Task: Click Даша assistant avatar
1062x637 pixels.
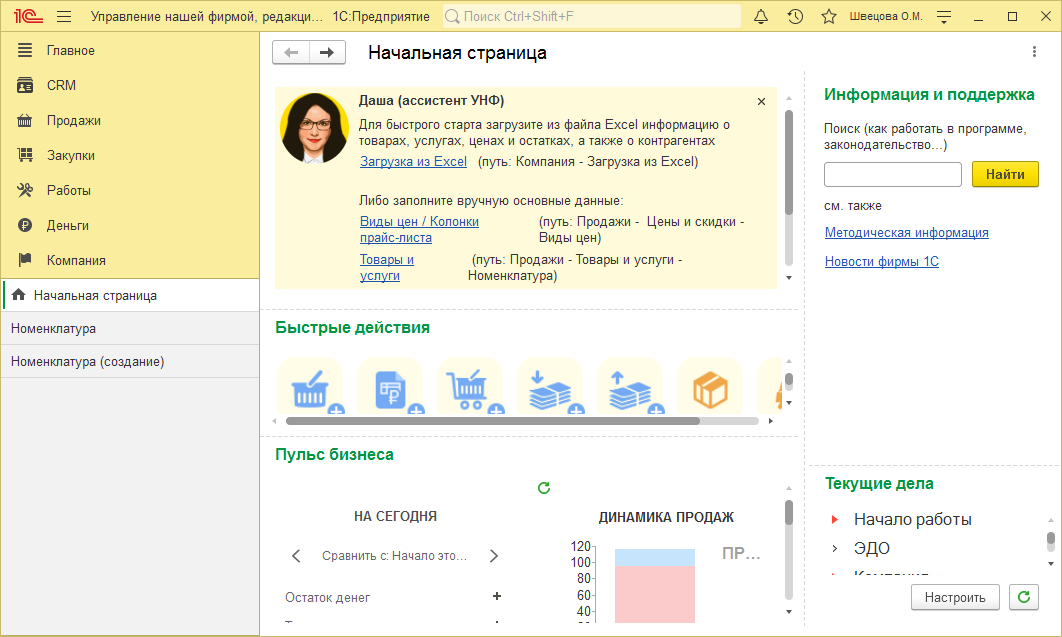Action: (x=314, y=128)
